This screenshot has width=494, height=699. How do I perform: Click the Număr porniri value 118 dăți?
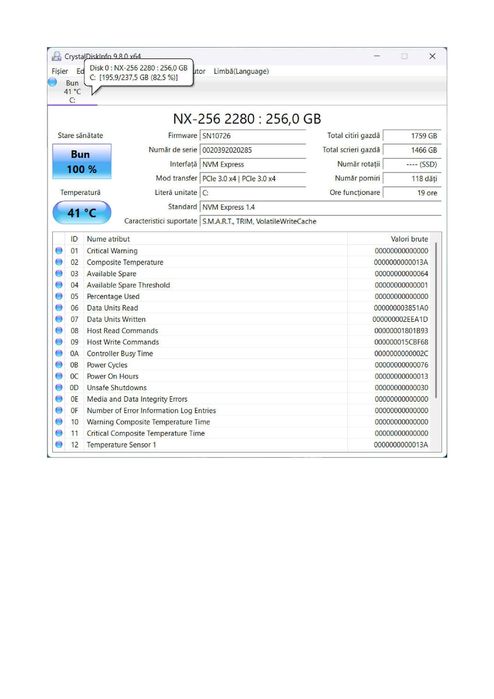coord(412,179)
